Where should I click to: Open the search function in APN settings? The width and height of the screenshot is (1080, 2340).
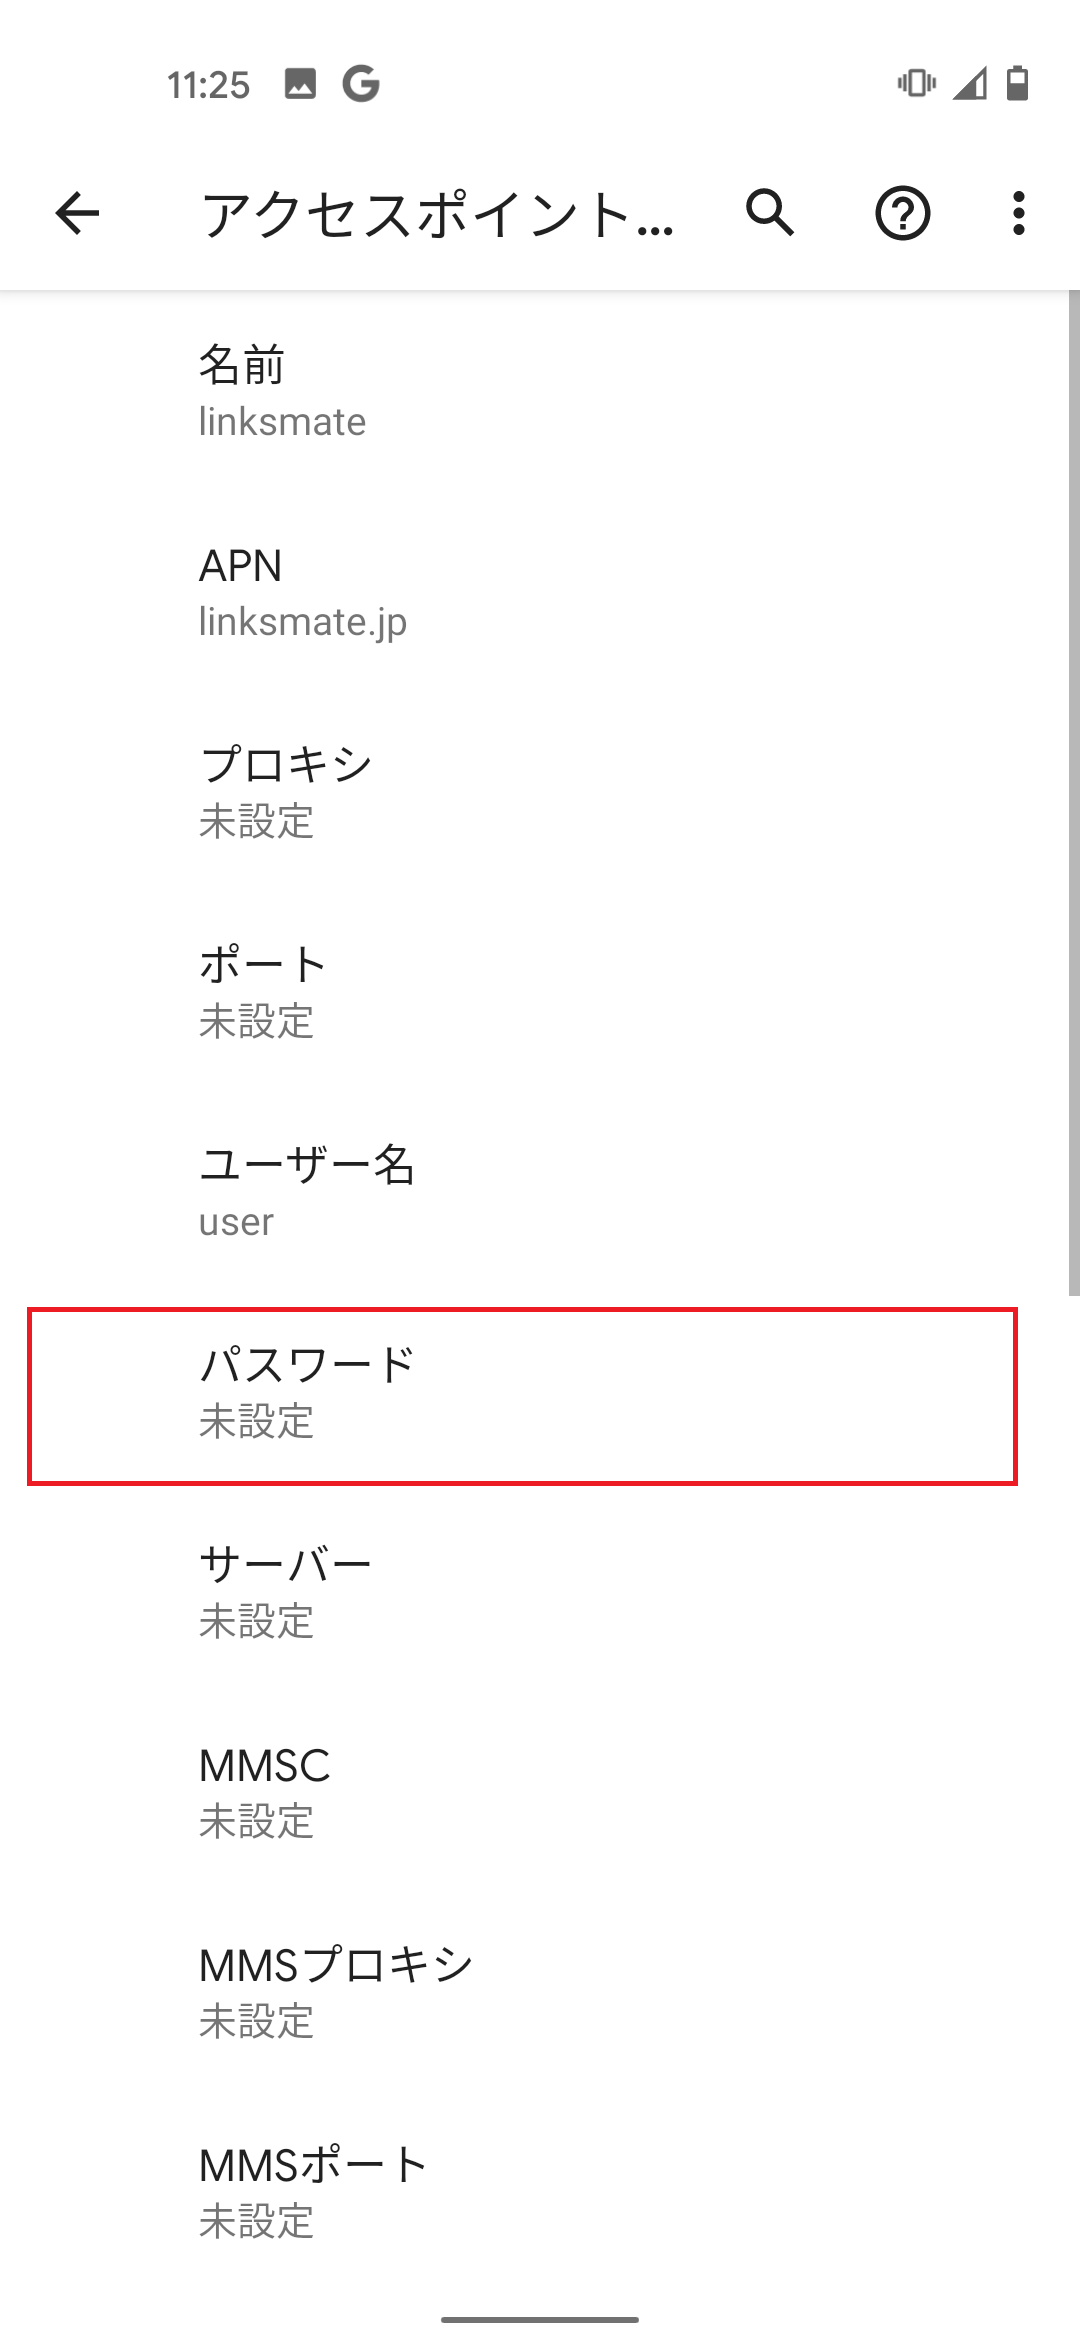(767, 214)
